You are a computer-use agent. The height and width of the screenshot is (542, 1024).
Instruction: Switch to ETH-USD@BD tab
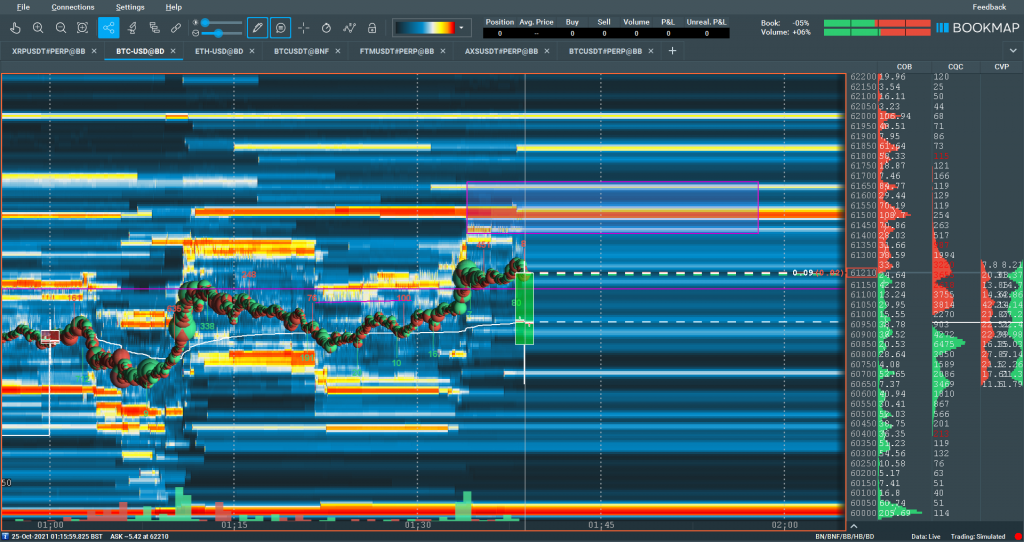[219, 51]
